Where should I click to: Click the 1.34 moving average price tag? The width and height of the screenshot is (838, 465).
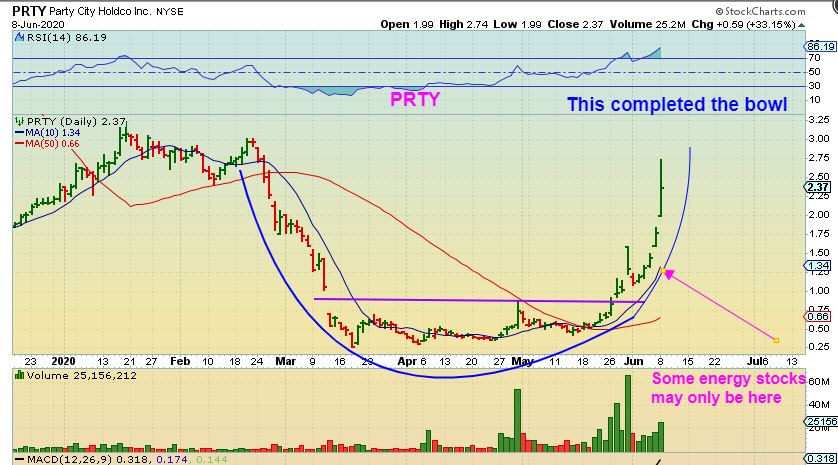click(818, 266)
